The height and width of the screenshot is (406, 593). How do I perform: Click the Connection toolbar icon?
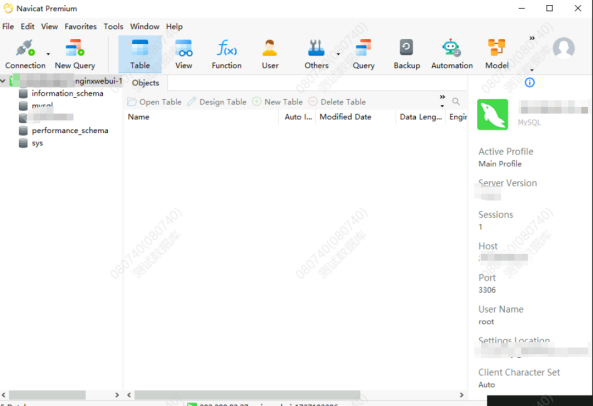coord(25,48)
